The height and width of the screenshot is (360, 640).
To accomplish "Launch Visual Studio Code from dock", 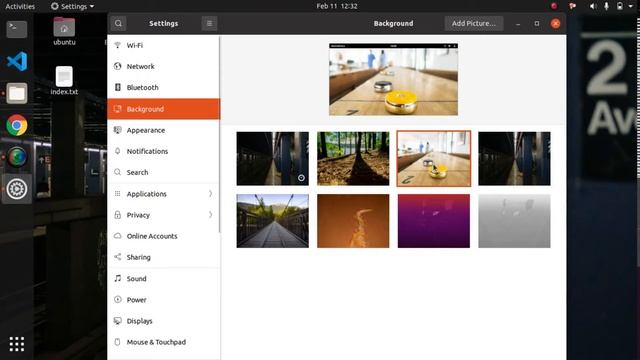I will tap(17, 62).
